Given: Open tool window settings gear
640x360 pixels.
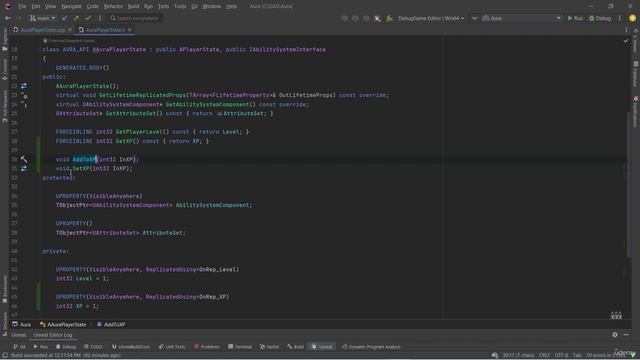Looking at the screenshot, I should coord(615,335).
